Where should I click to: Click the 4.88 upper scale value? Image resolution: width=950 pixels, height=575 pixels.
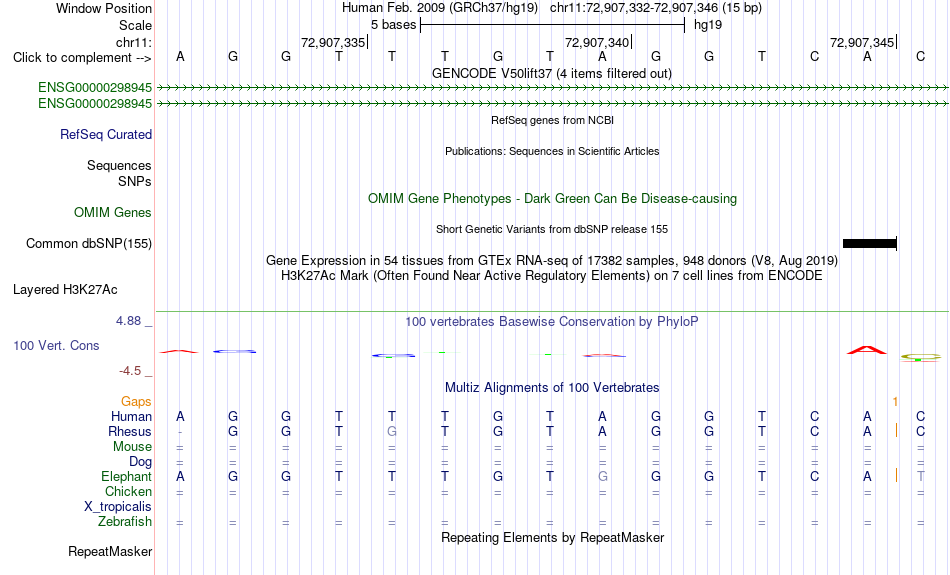[128, 321]
